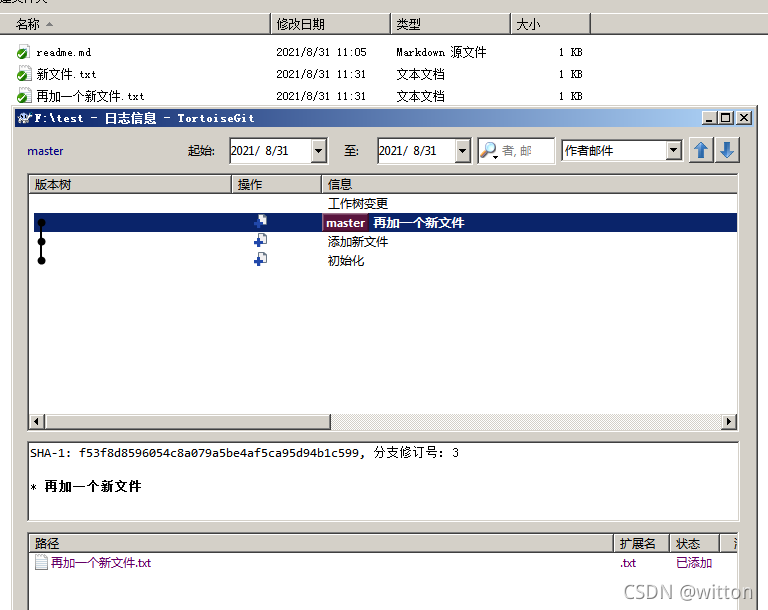Sort Explorer by 大小 column header
The image size is (768, 610).
[x=551, y=24]
